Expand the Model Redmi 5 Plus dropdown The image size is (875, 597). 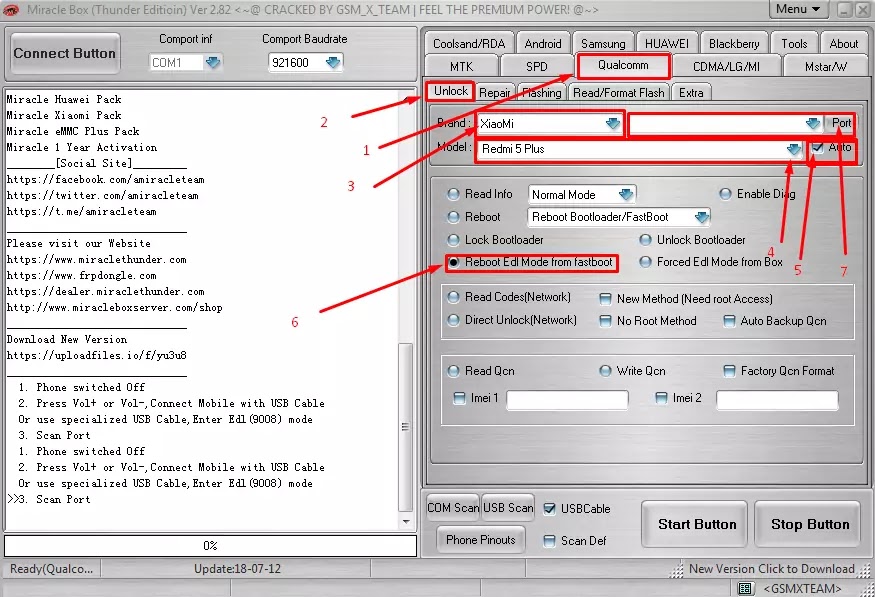pyautogui.click(x=794, y=149)
